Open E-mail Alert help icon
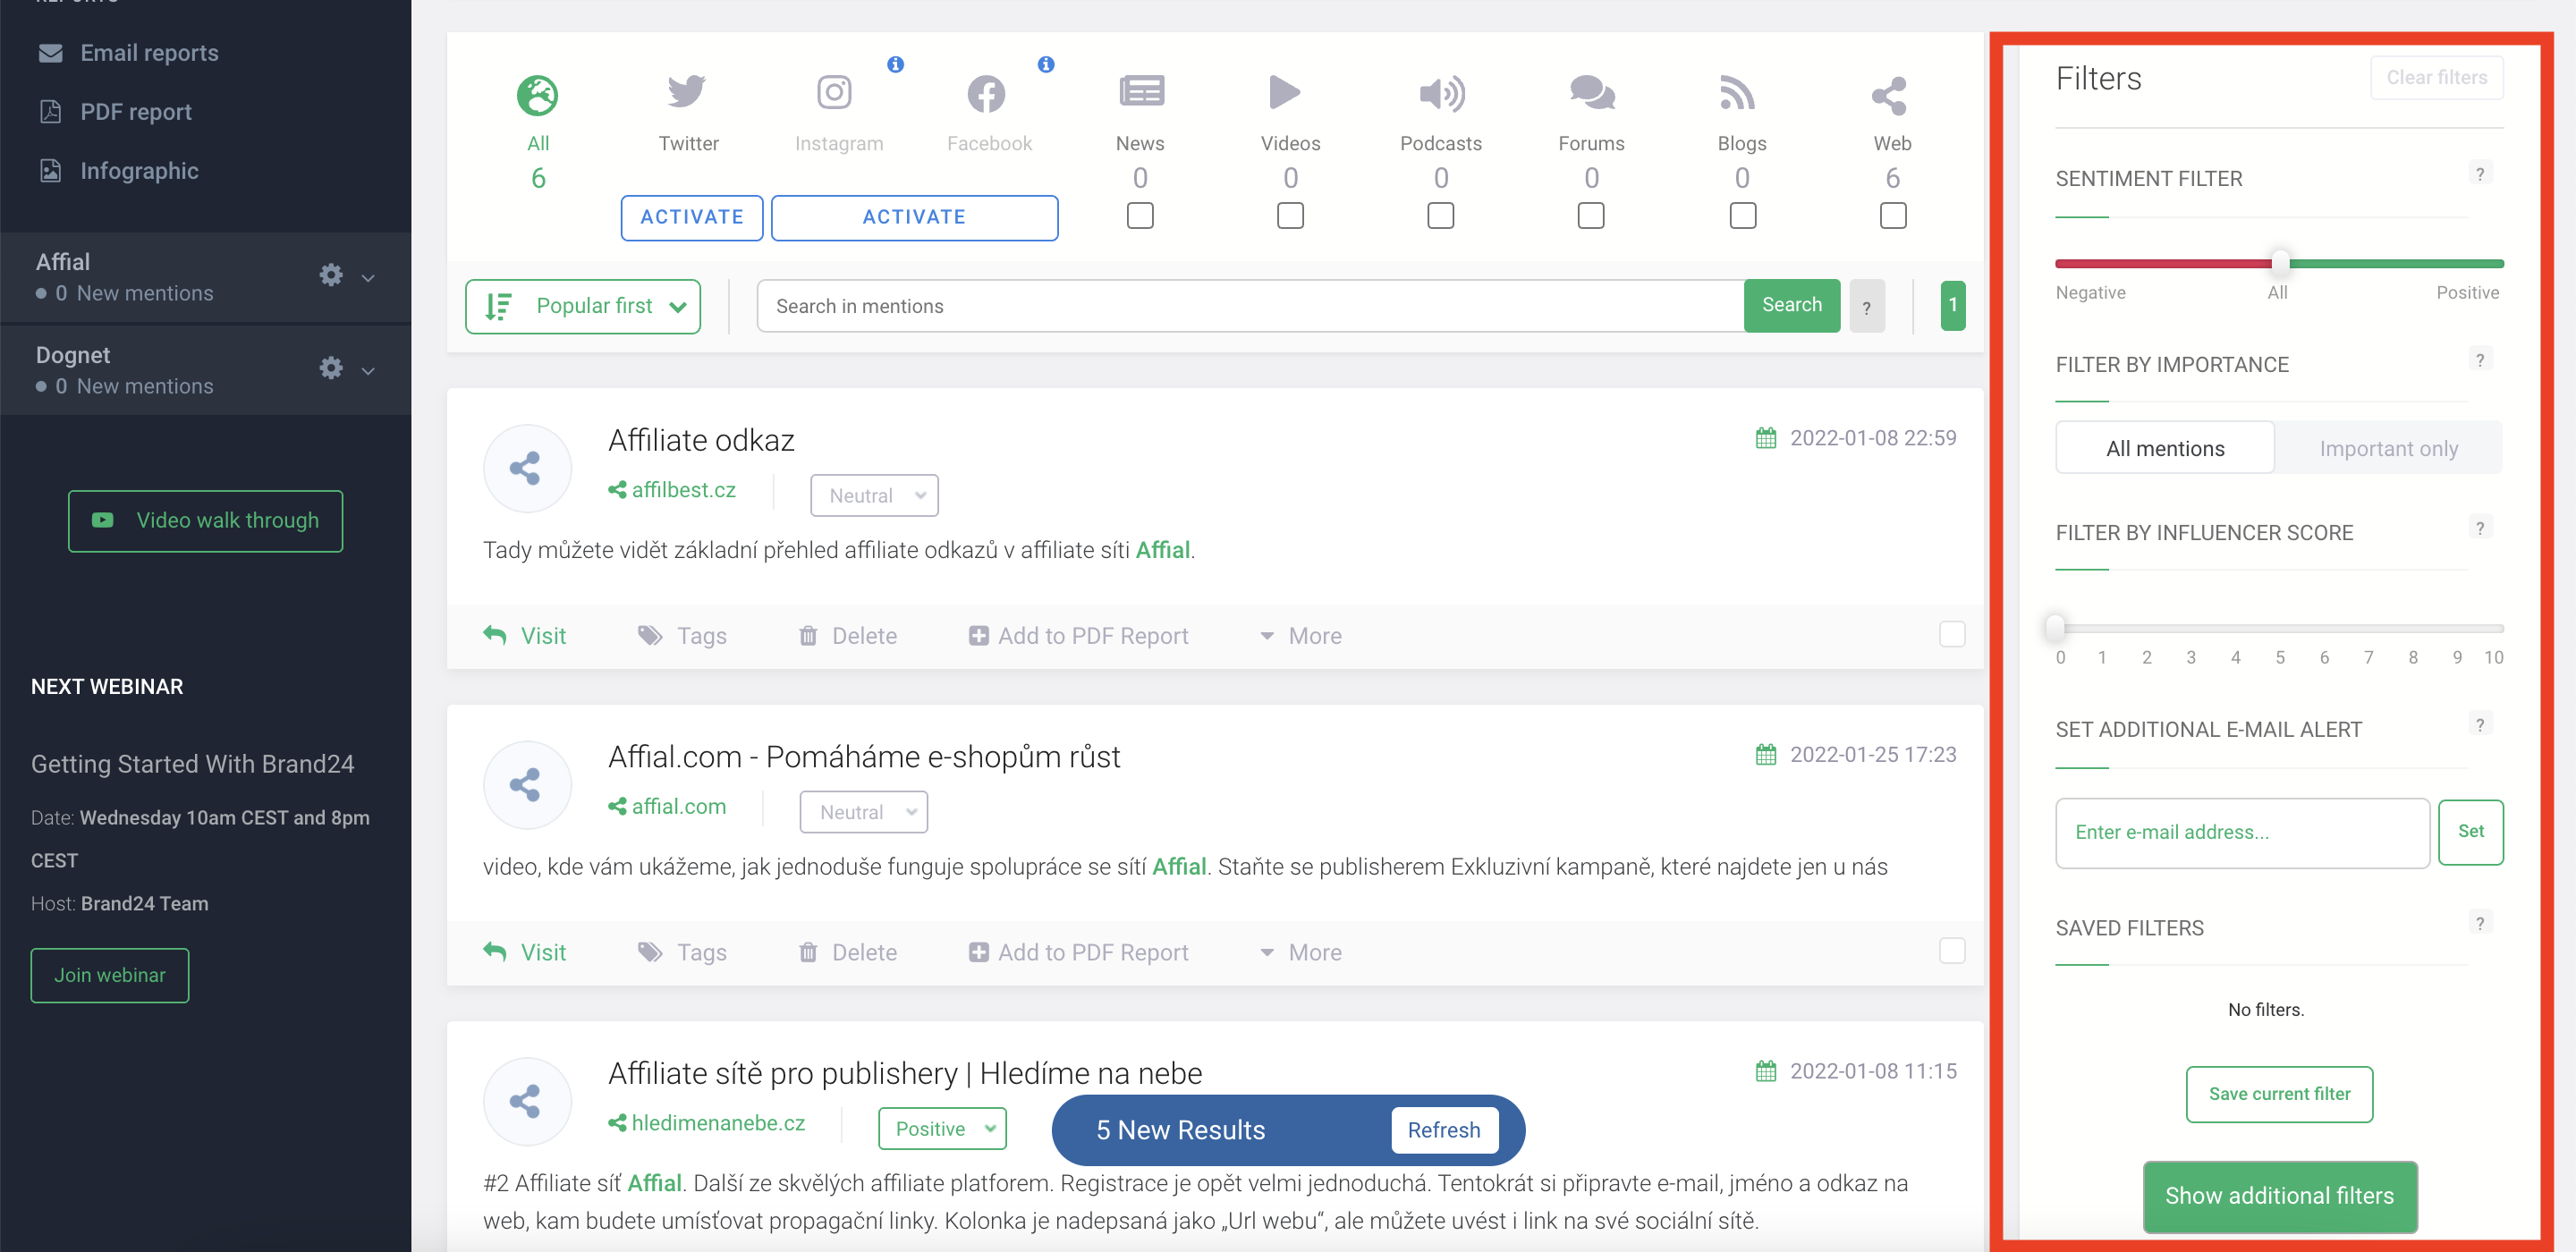Viewport: 2576px width, 1252px height. point(2479,724)
